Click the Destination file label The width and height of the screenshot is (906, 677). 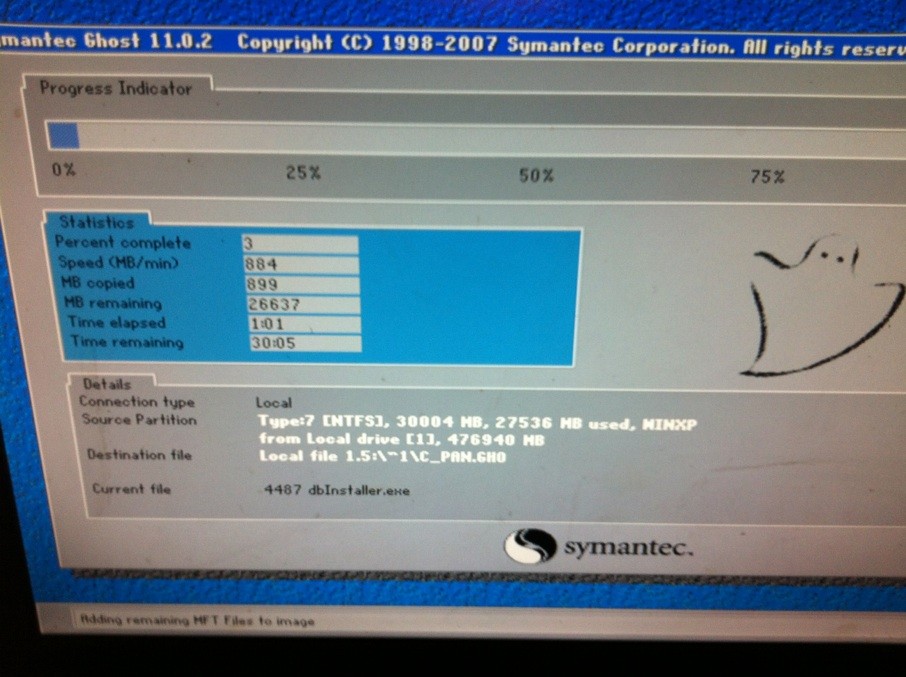coord(139,455)
